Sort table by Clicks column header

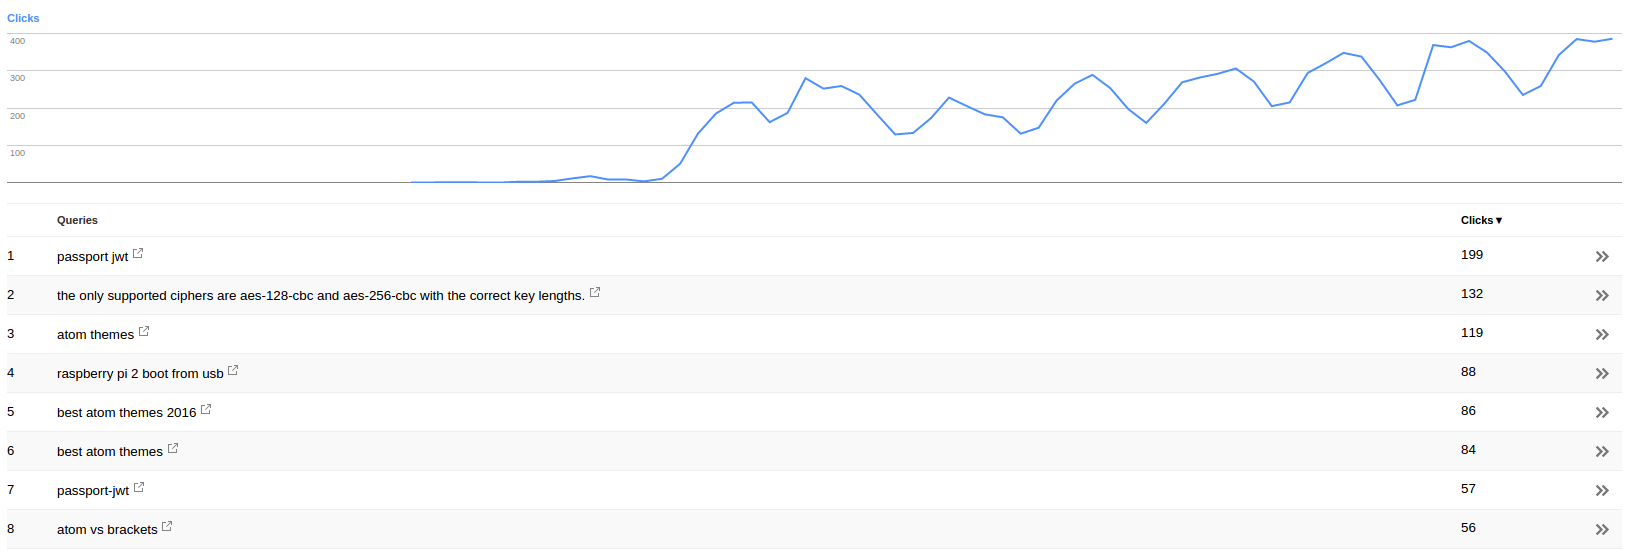click(1481, 220)
